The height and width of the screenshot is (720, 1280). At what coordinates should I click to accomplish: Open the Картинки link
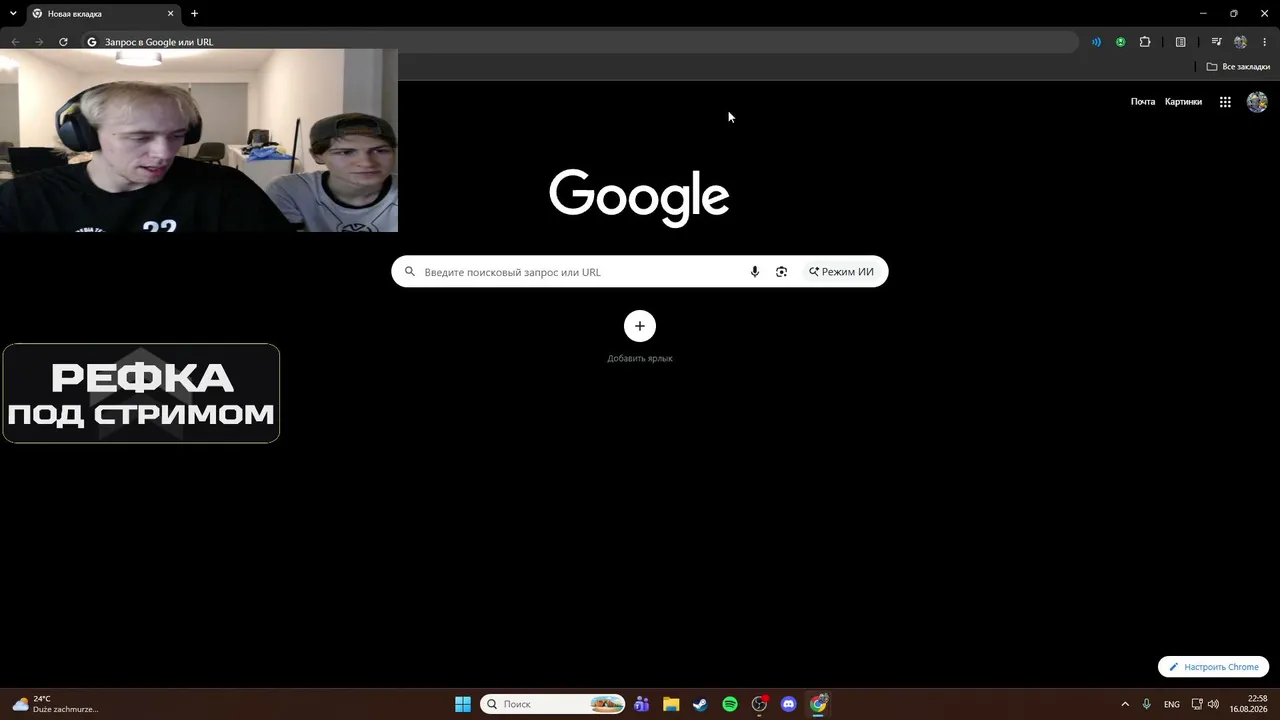click(1183, 102)
